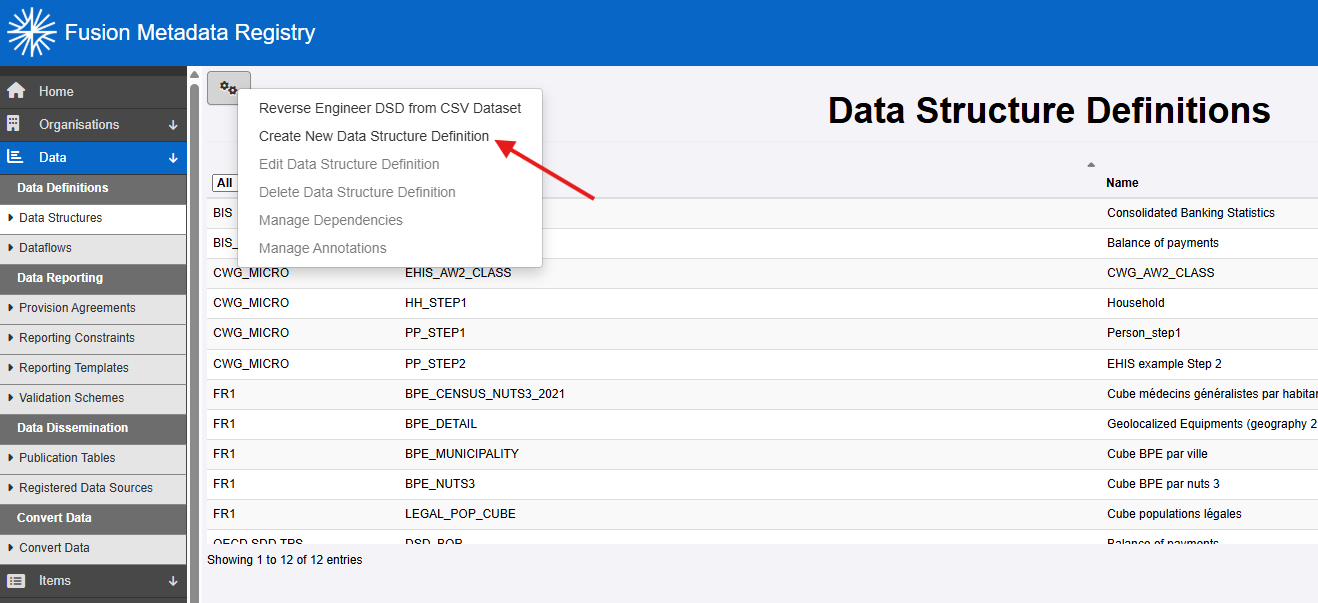Viewport: 1318px width, 603px height.
Task: Click the Fusion Metadata Registry title
Action: [x=190, y=33]
